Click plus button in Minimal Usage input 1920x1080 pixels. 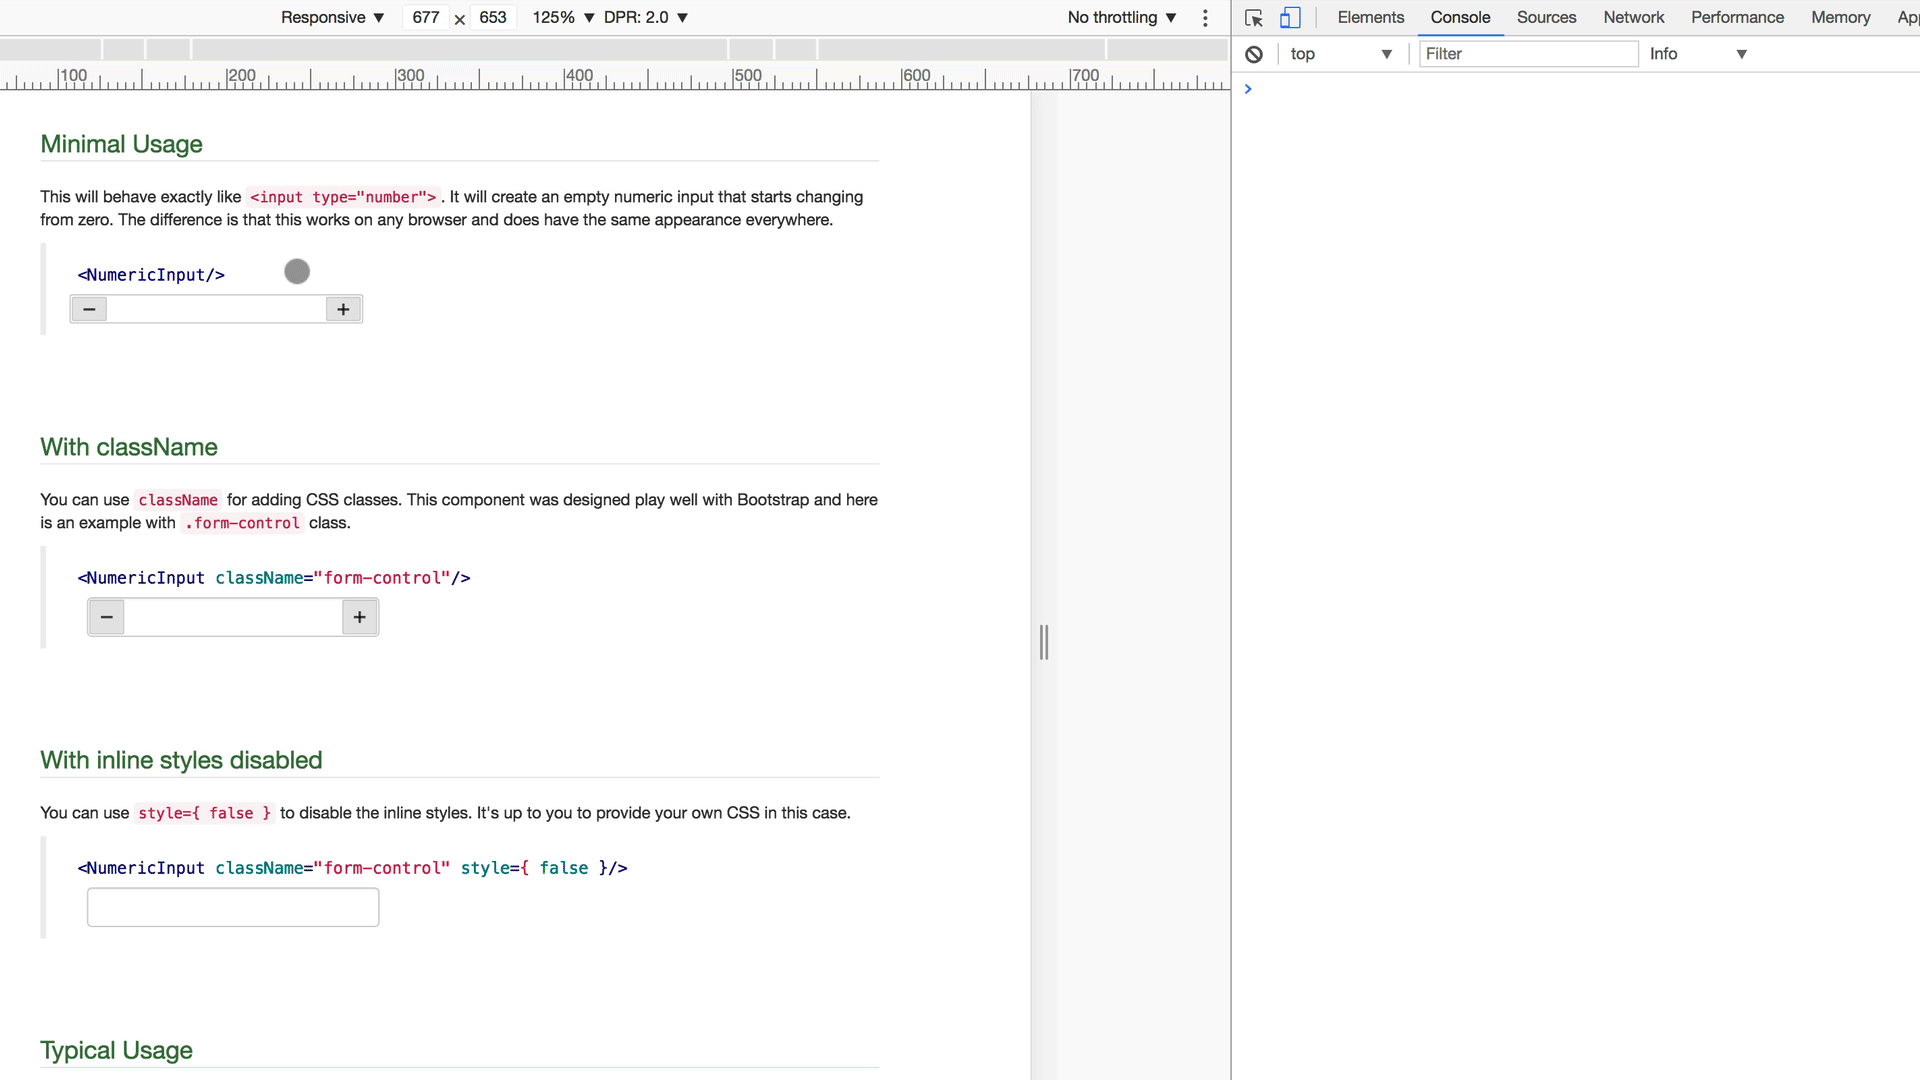click(x=343, y=309)
